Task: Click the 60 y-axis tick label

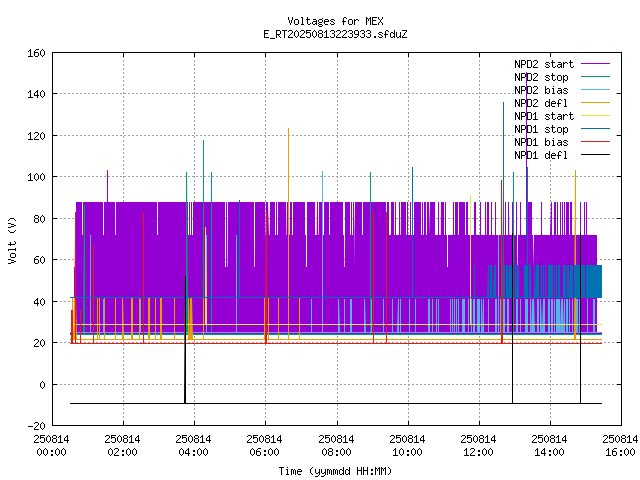Action: coord(39,260)
